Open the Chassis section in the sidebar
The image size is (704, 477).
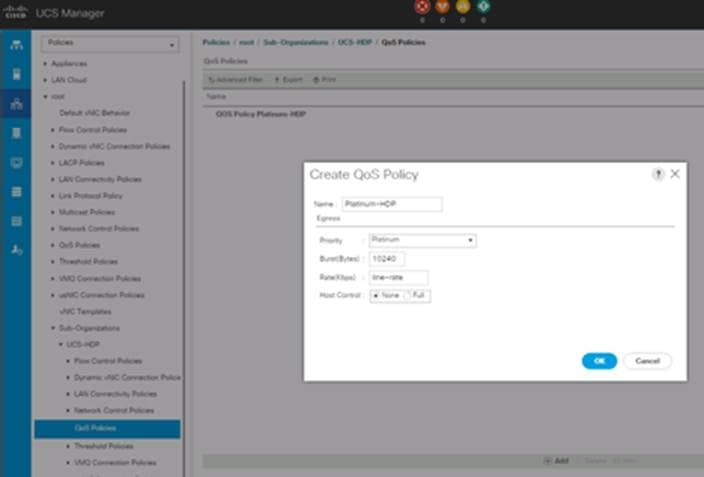[x=16, y=221]
